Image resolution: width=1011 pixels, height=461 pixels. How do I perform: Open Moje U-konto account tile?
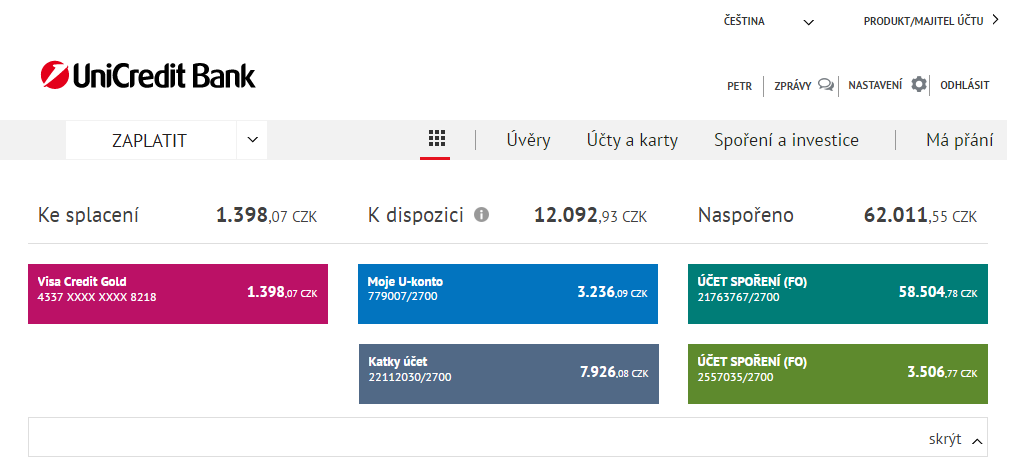(508, 293)
